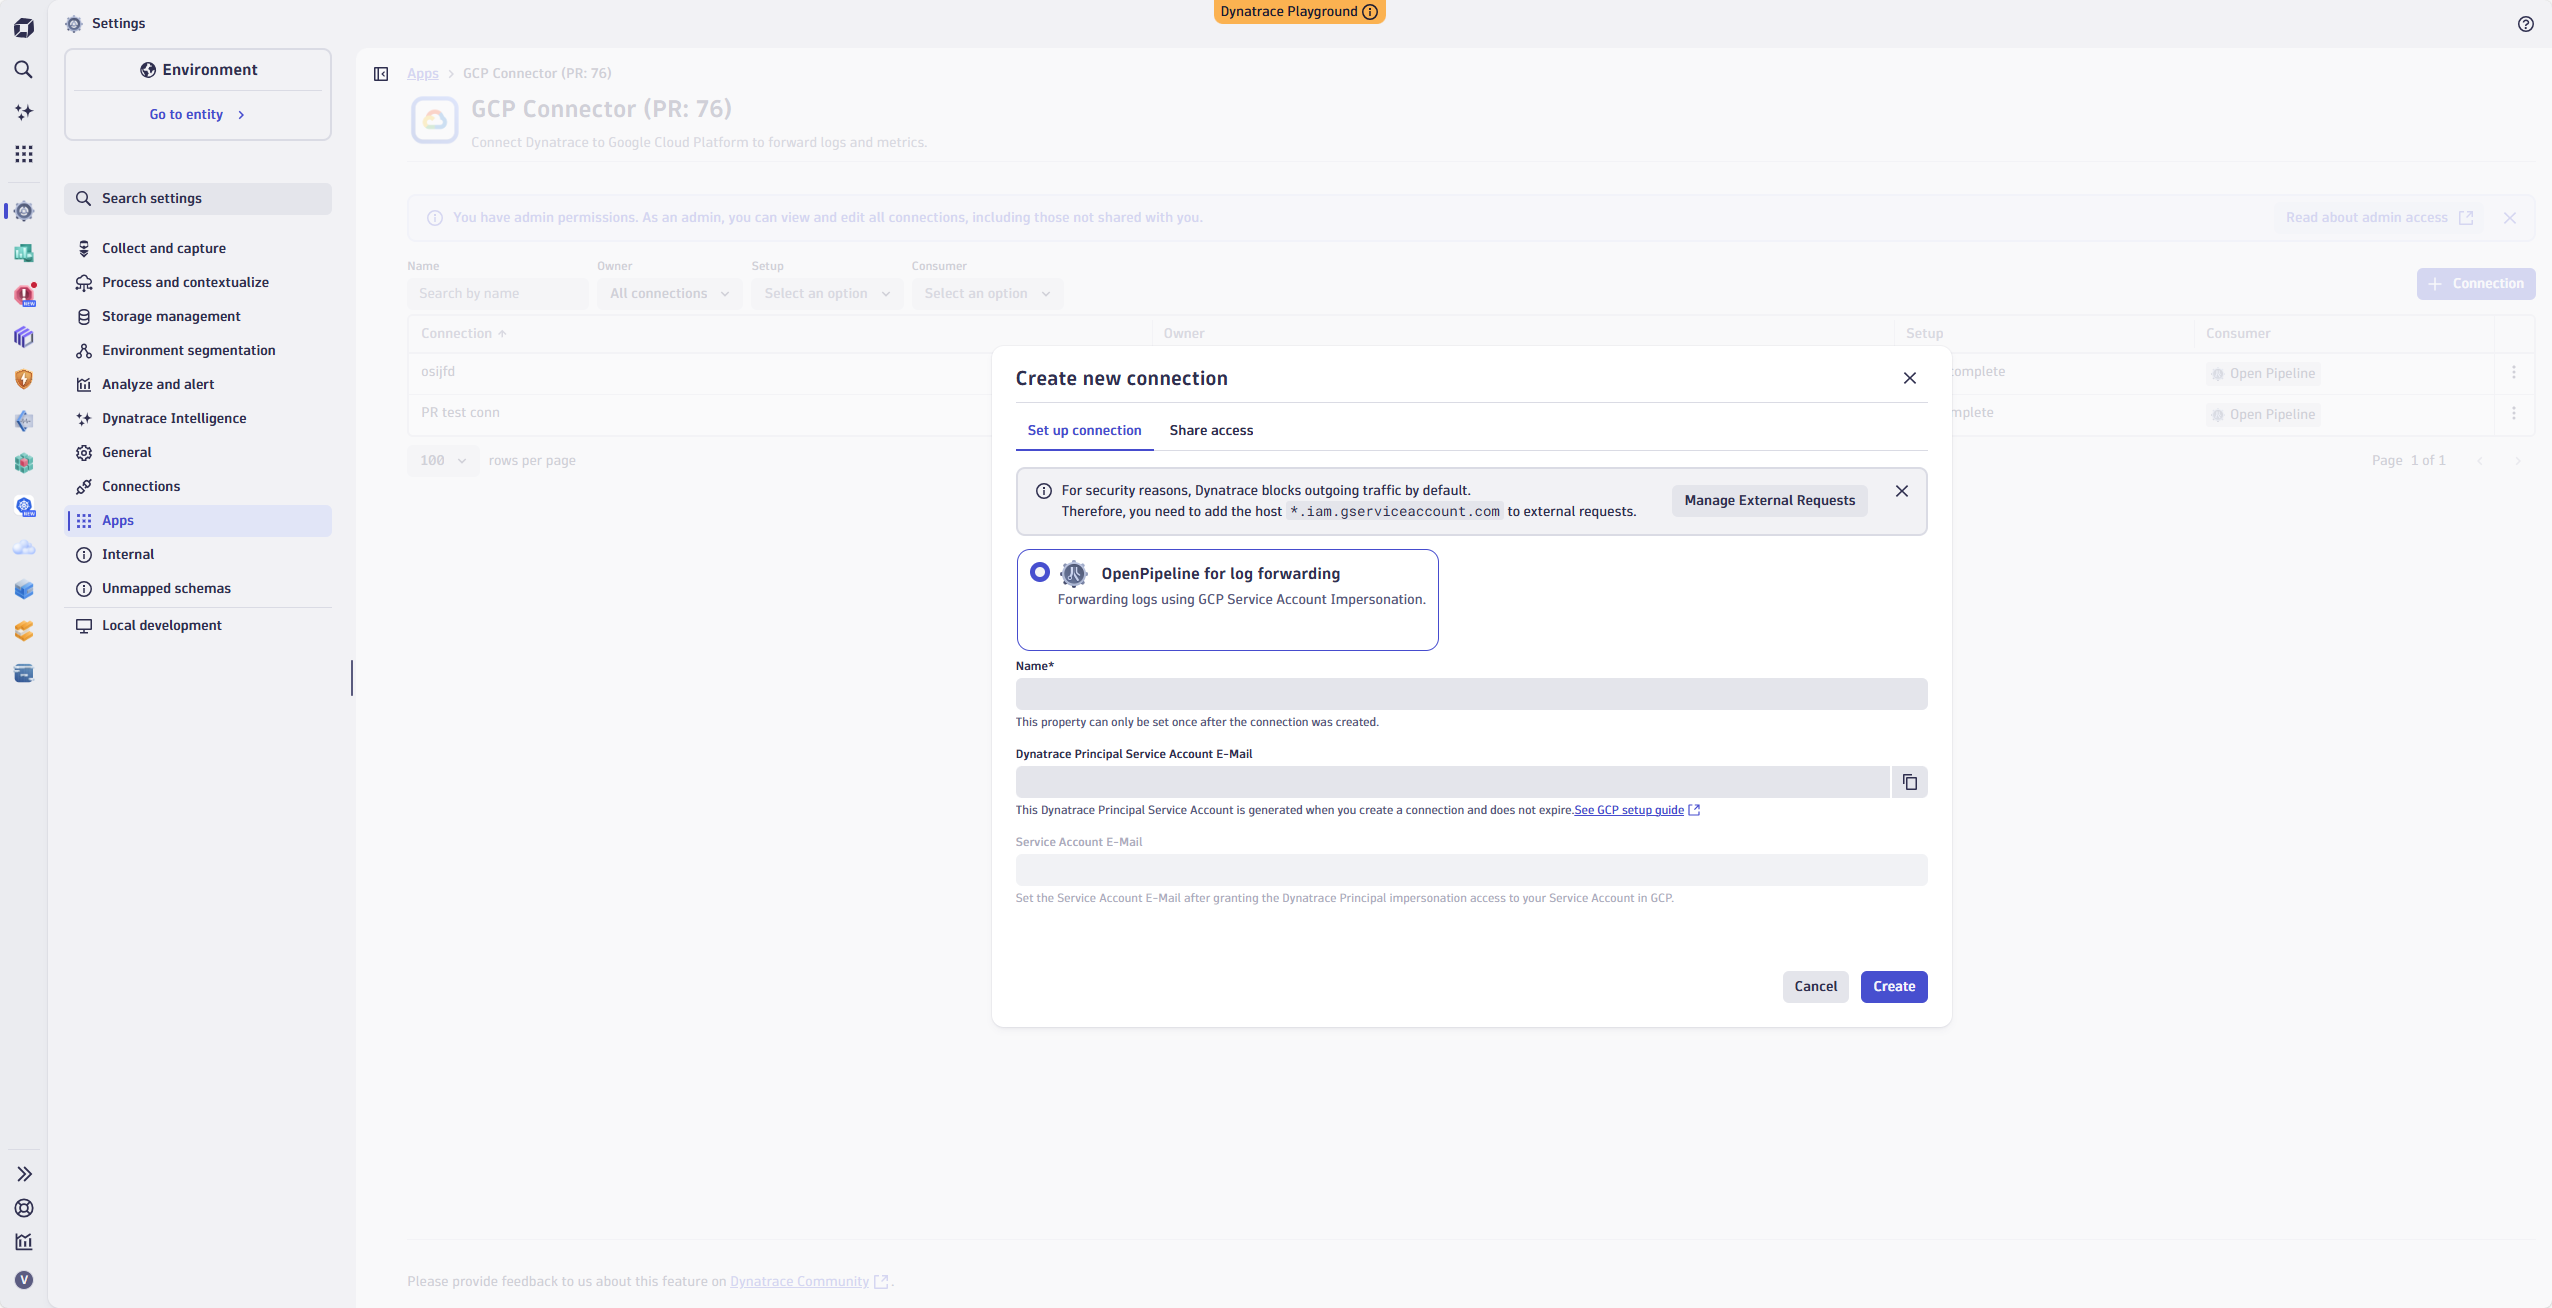Open General settings category
This screenshot has height=1308, width=2552.
point(198,452)
